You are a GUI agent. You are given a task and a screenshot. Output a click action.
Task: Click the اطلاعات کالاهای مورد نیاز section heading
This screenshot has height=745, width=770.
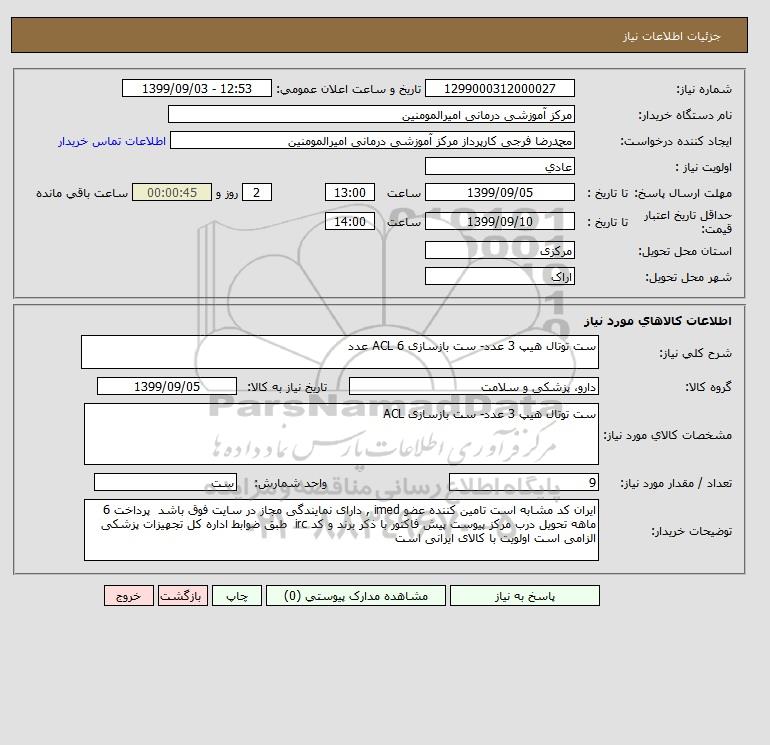click(658, 321)
